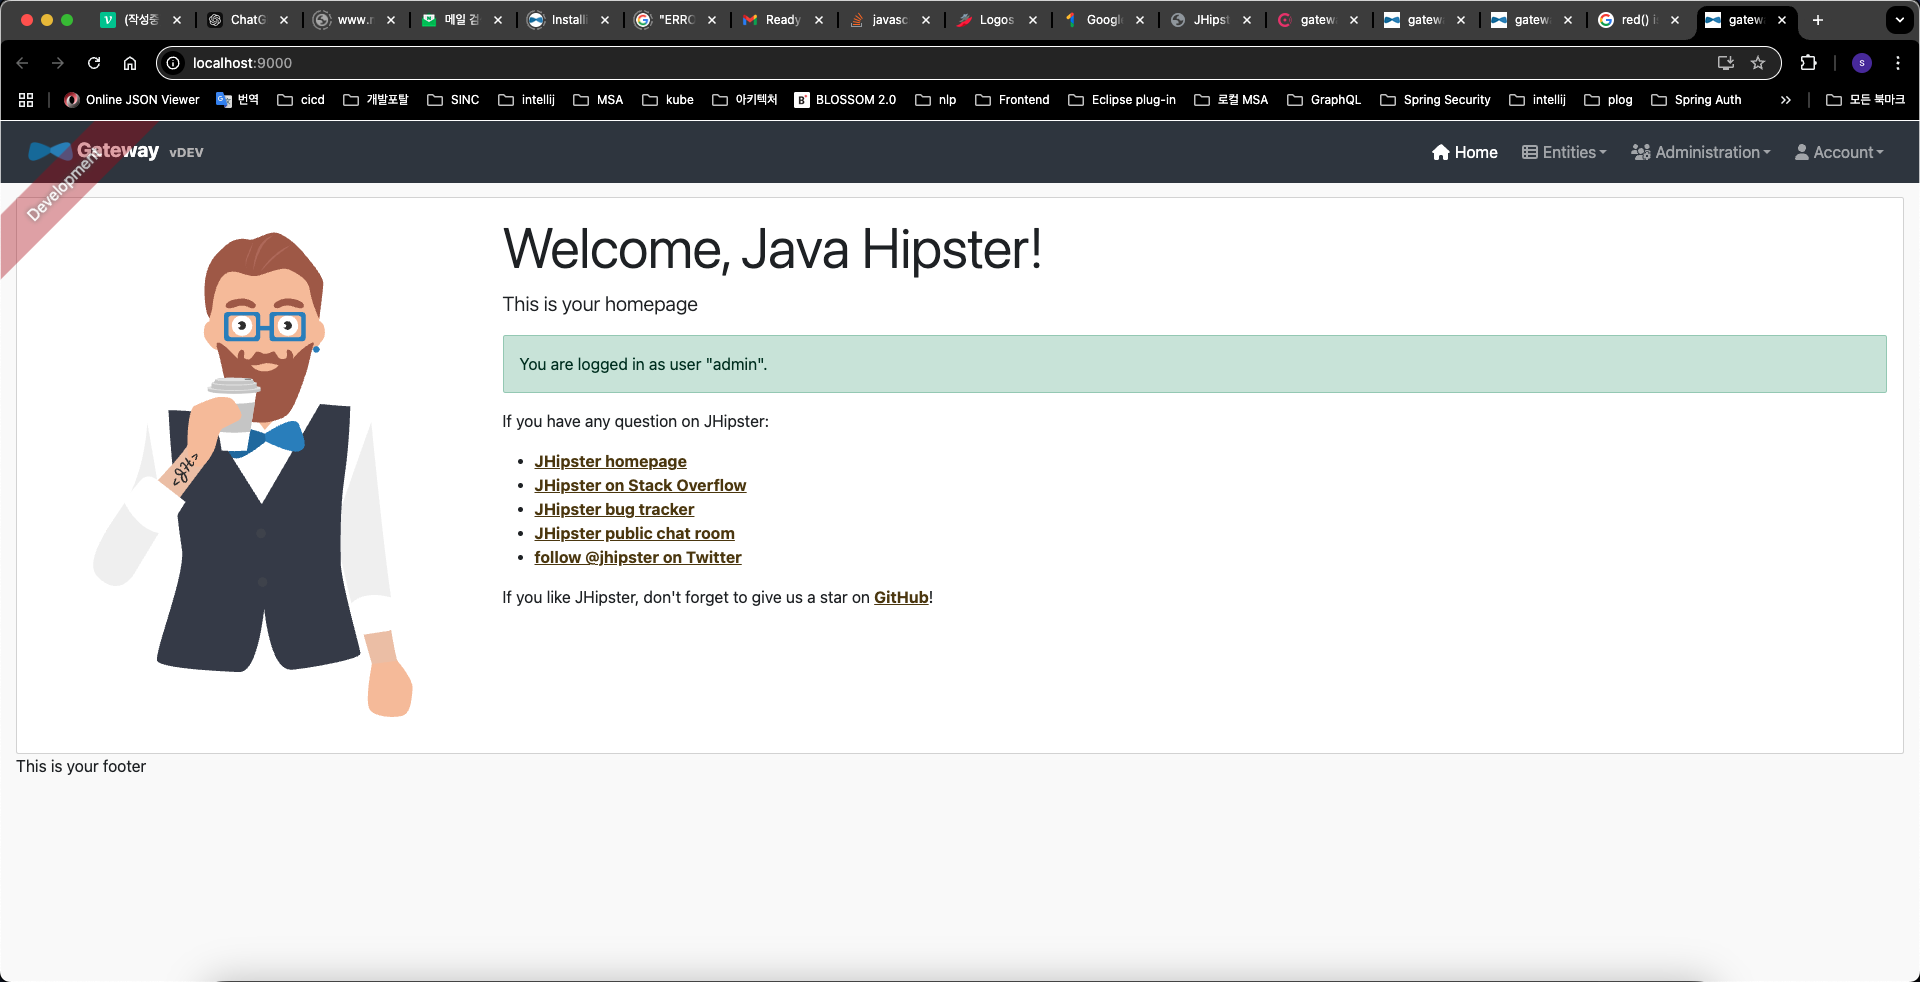Click the browser home icon
This screenshot has width=1920, height=982.
130,63
